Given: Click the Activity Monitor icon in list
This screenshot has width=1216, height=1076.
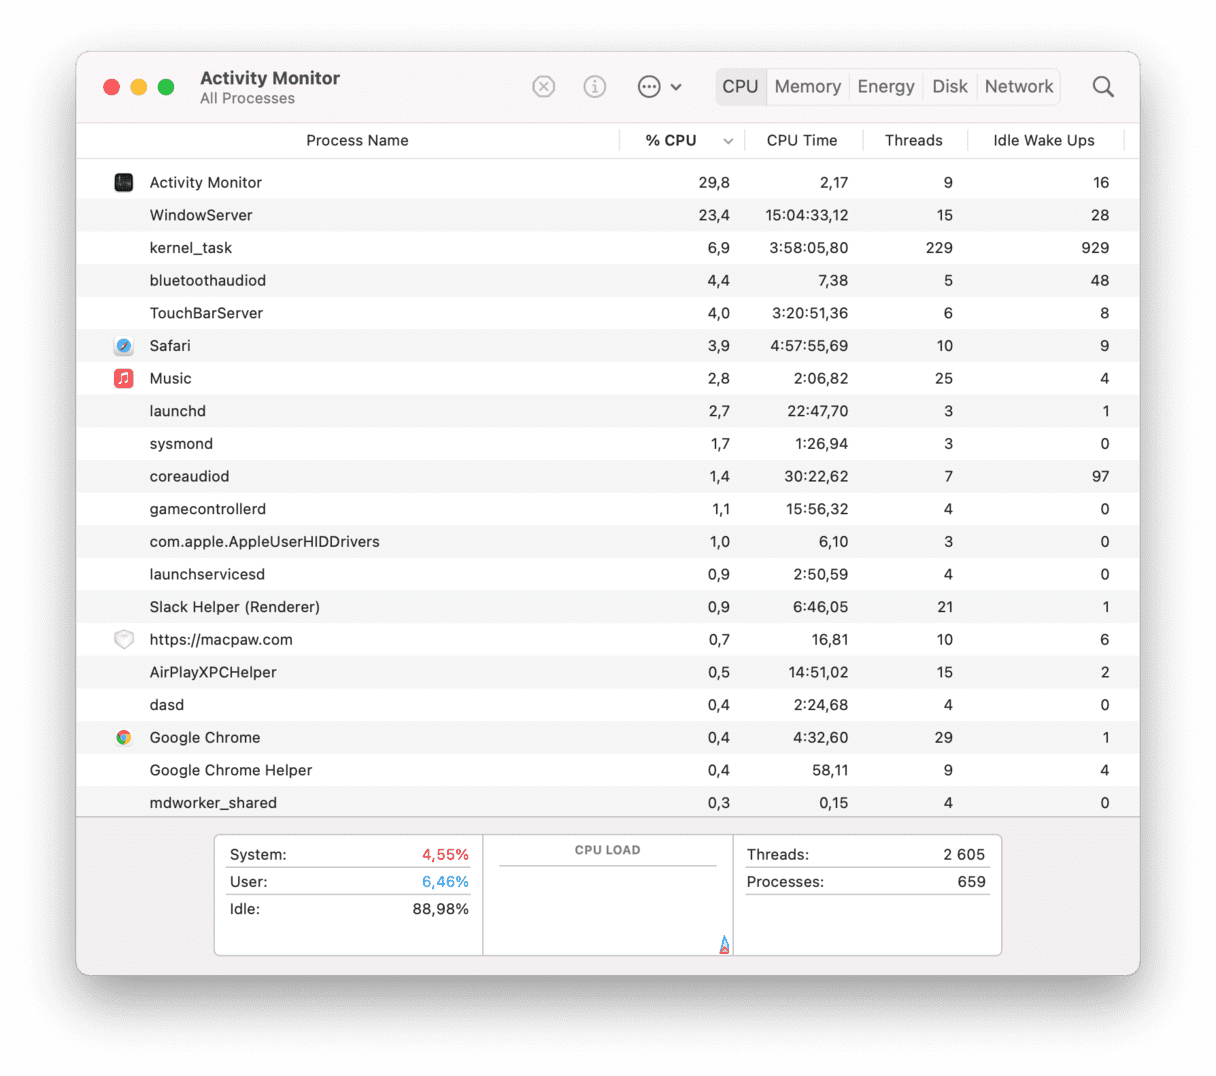Looking at the screenshot, I should (124, 183).
